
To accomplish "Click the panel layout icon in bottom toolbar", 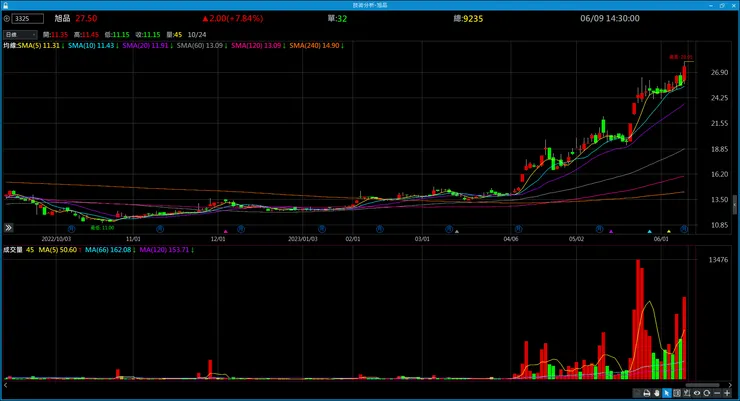I will point(677,393).
